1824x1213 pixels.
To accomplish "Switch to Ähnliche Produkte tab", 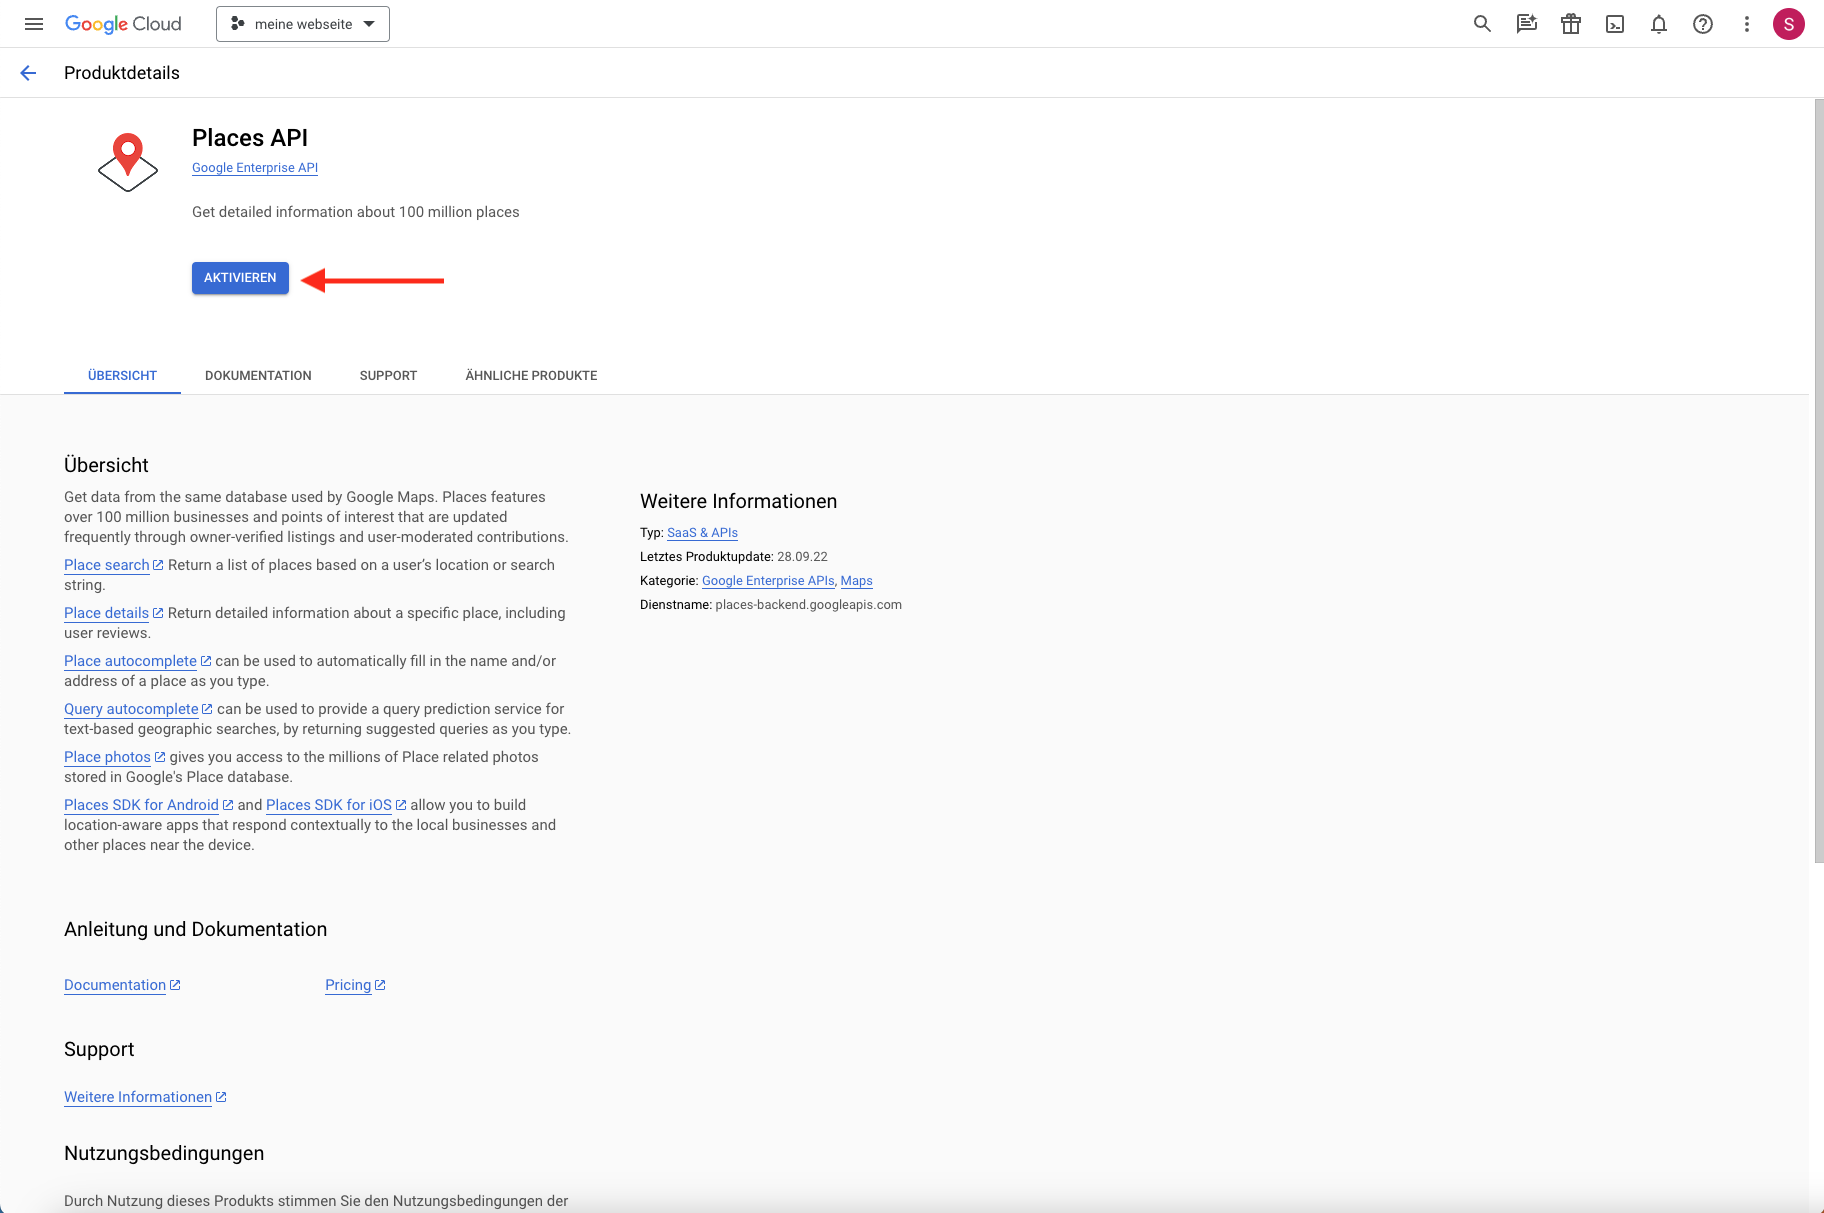I will click(x=531, y=376).
